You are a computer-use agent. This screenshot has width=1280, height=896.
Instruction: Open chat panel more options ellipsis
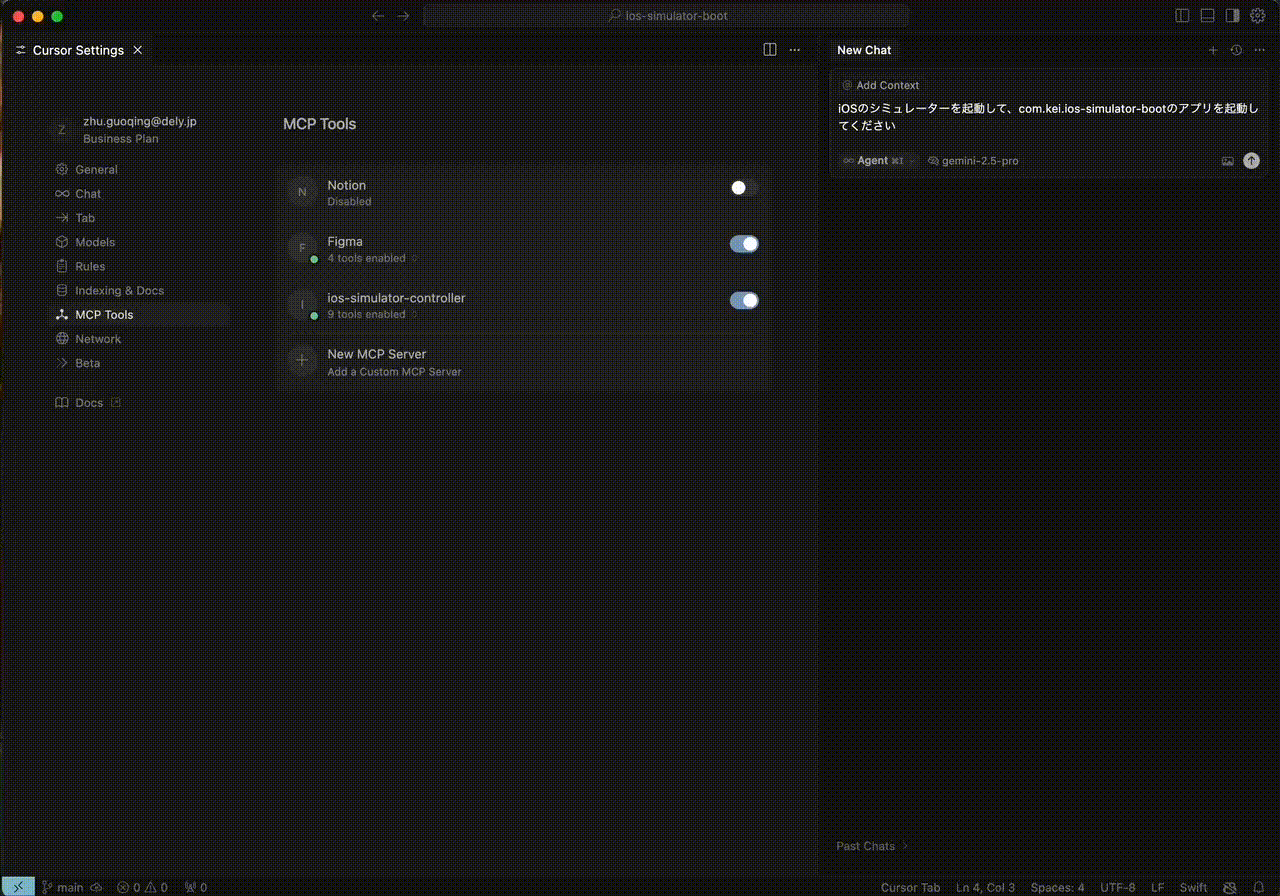click(1258, 50)
